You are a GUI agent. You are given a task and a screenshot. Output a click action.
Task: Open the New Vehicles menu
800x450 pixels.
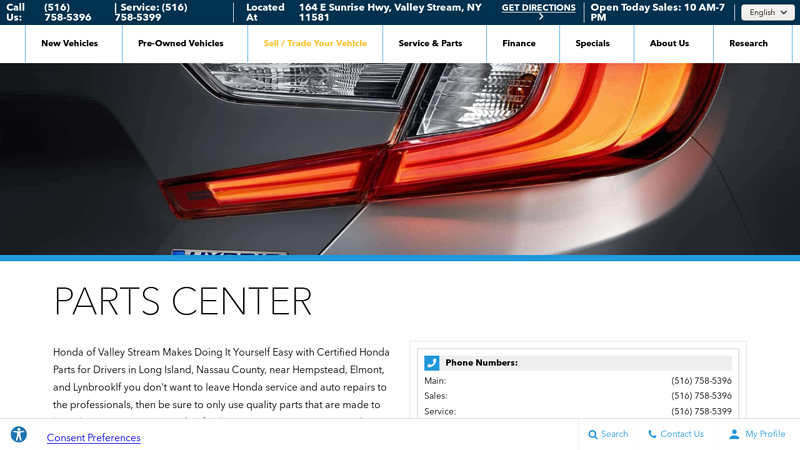coord(69,43)
